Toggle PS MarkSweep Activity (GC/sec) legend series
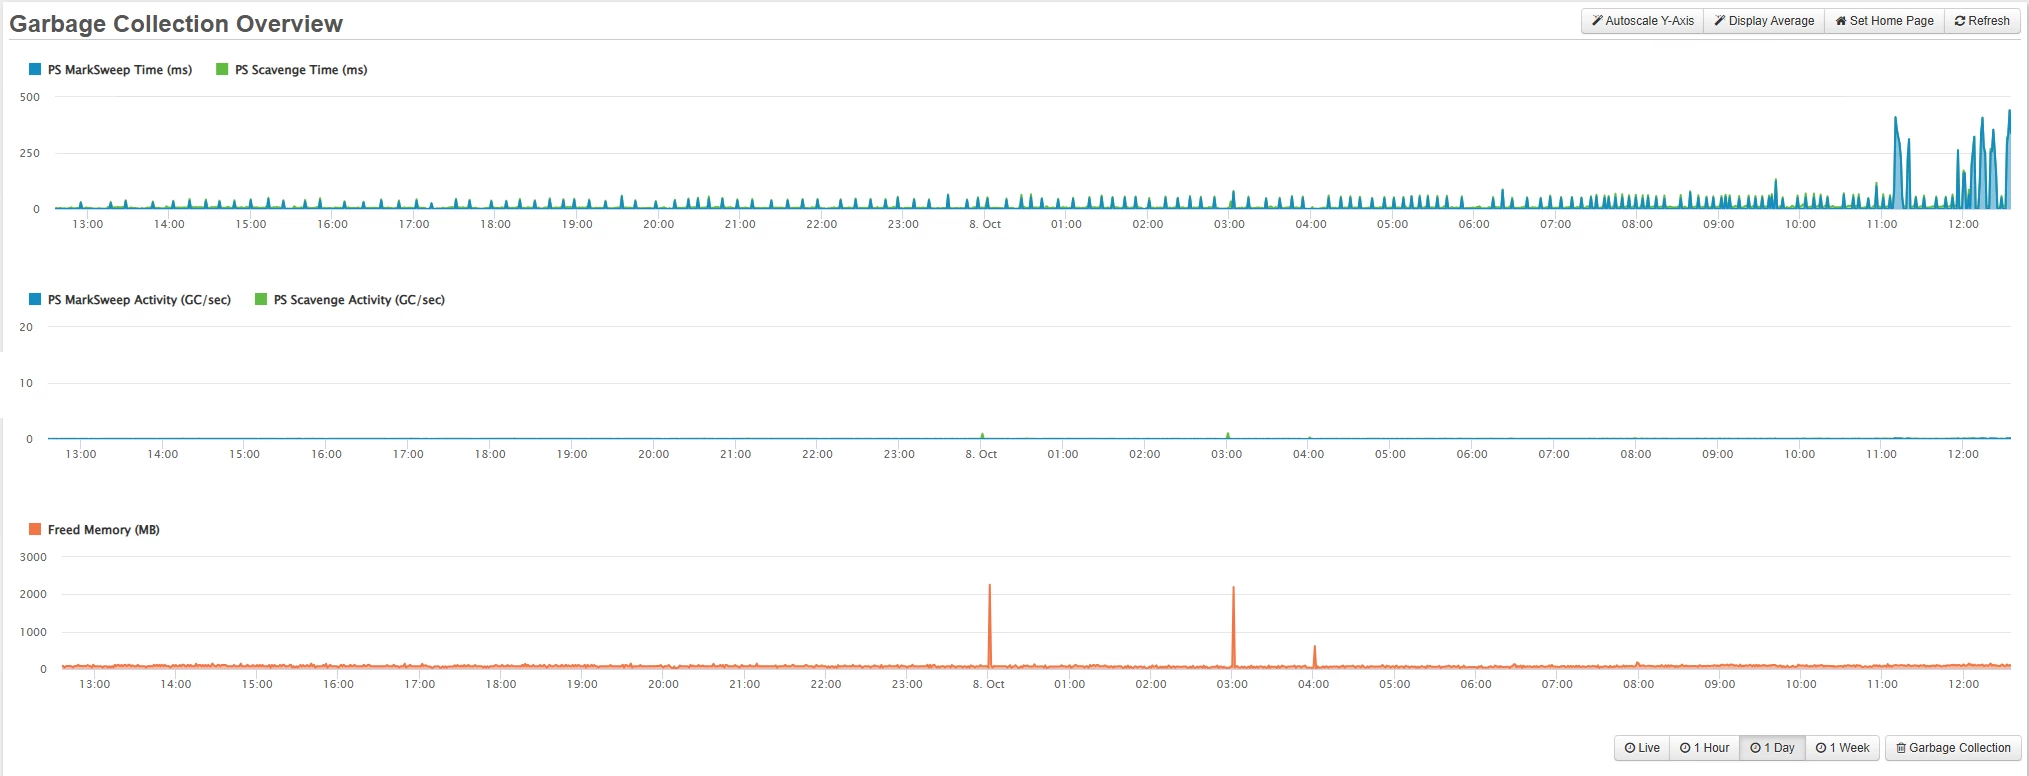 [130, 300]
